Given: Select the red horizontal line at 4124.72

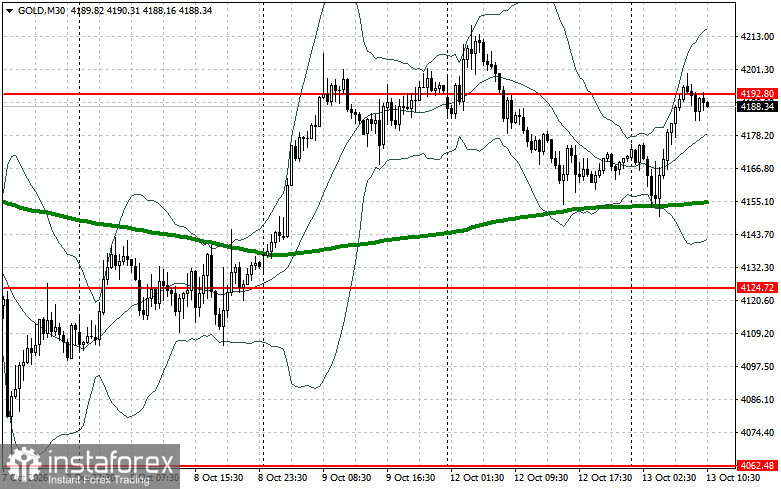Looking at the screenshot, I should [369, 287].
